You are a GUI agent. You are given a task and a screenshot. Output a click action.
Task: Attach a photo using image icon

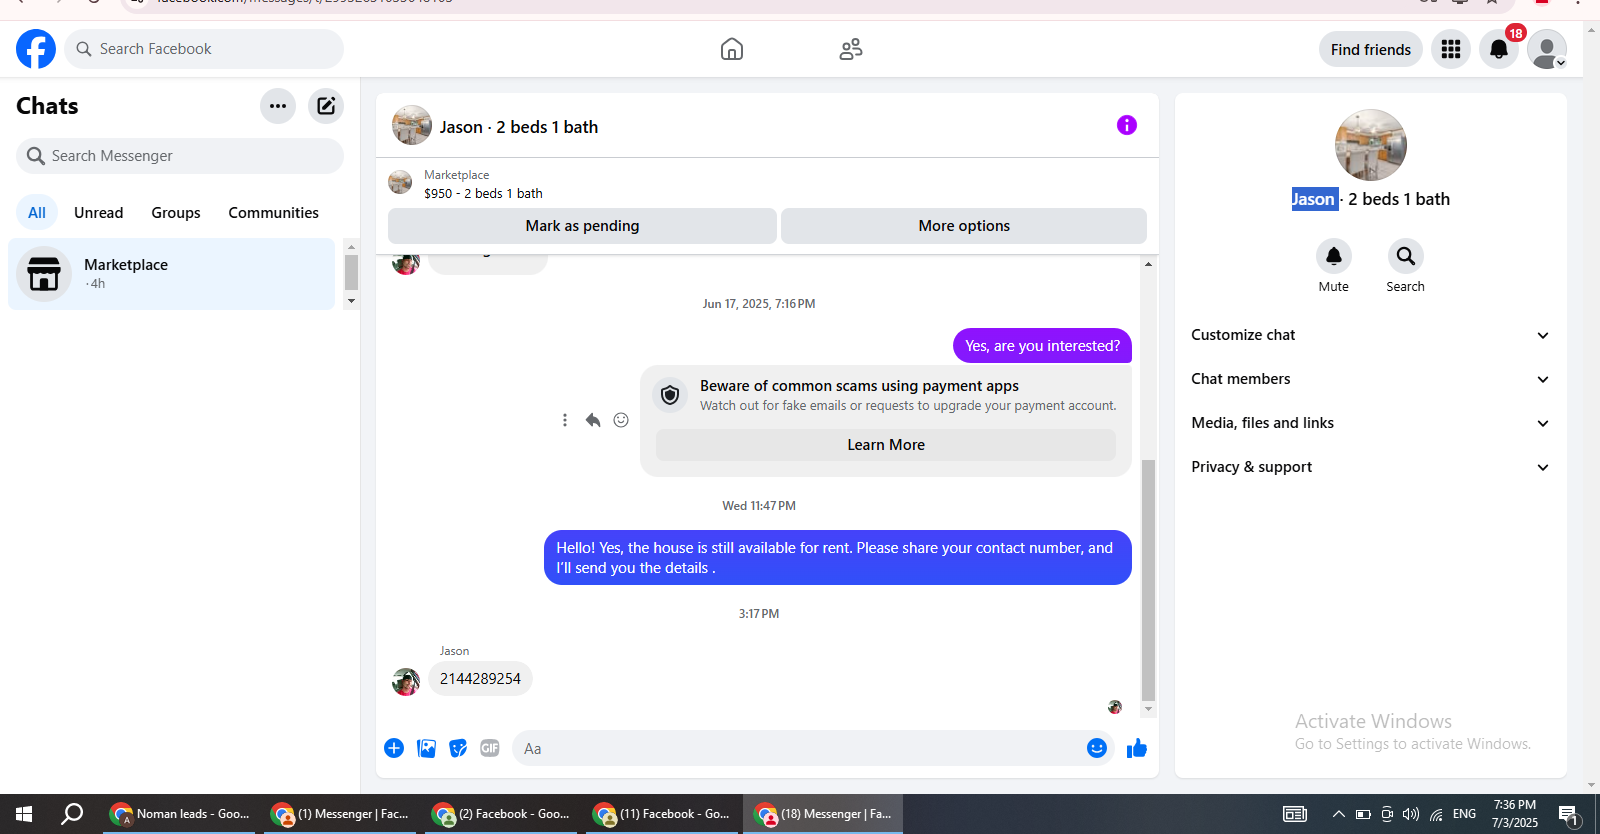[x=426, y=748]
